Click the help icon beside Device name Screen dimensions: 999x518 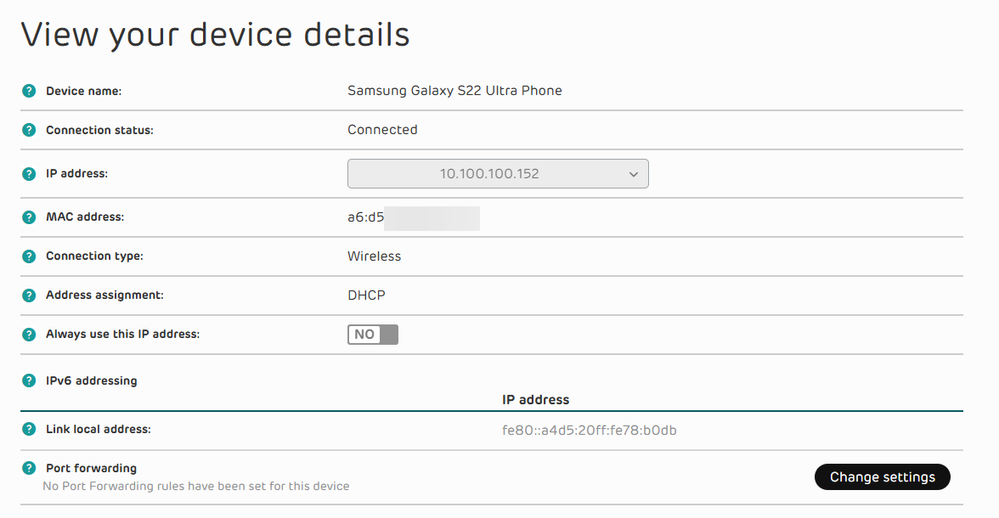click(x=29, y=91)
